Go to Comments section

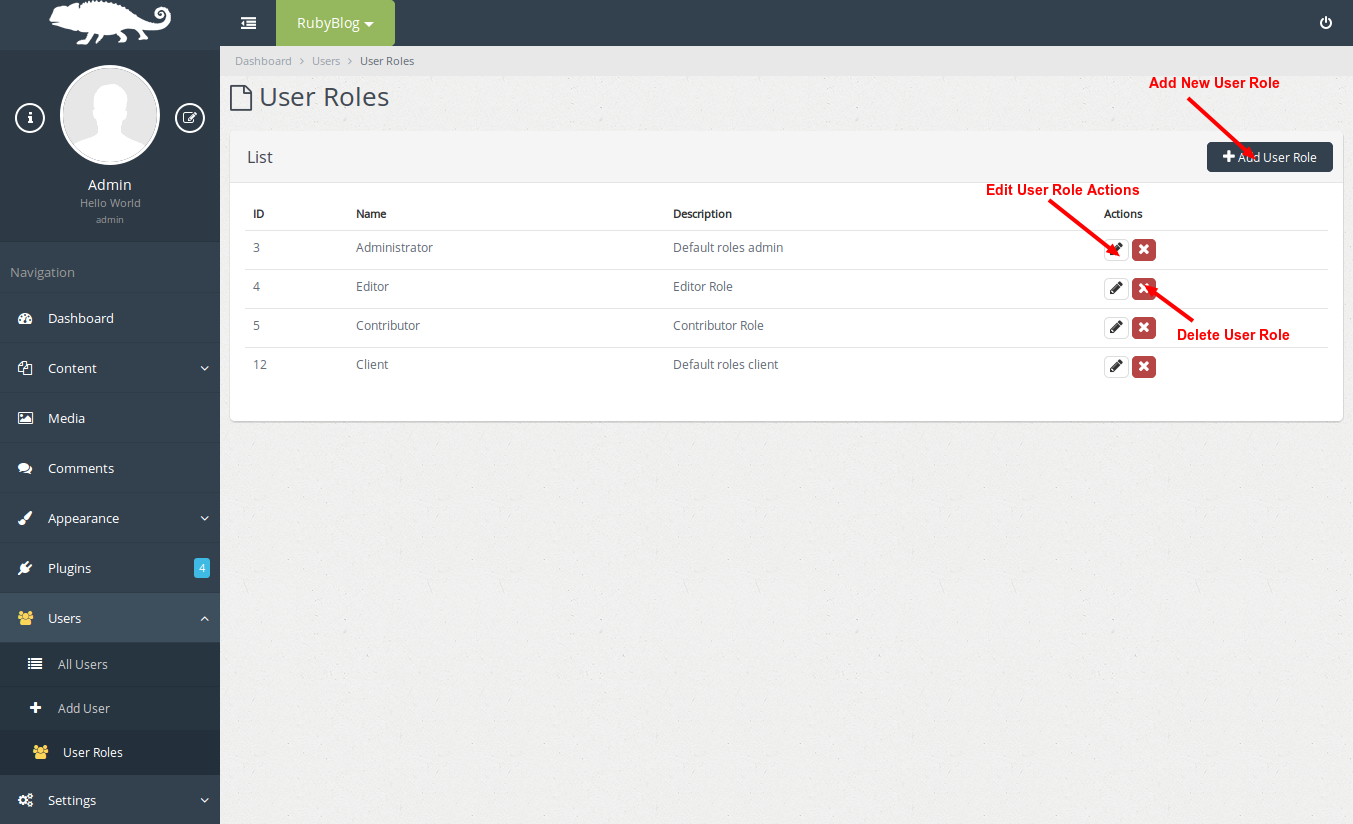click(x=80, y=468)
